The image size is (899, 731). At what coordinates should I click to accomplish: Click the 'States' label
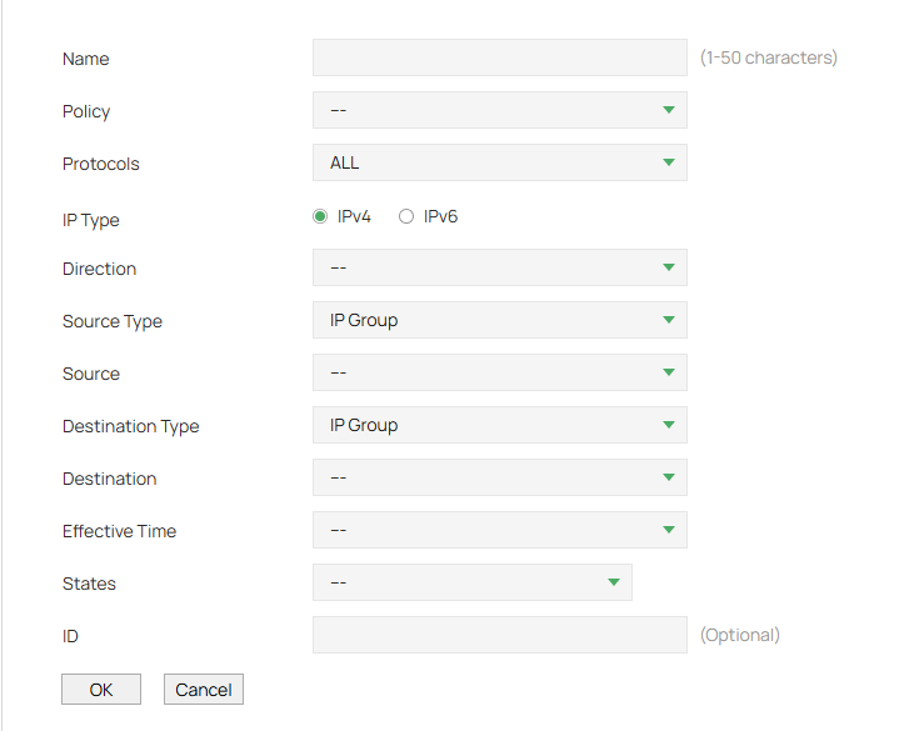(89, 584)
